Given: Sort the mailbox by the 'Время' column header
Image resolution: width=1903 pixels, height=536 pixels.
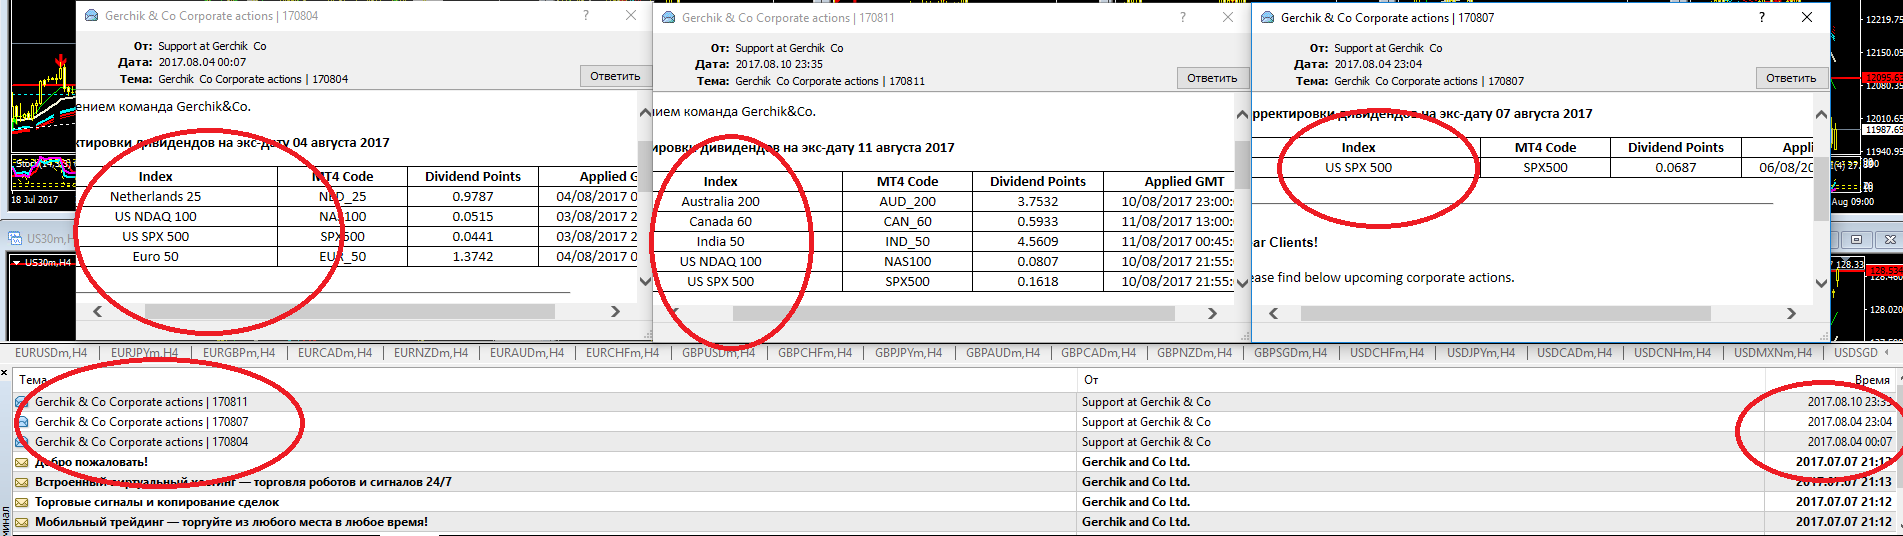Looking at the screenshot, I should (x=1830, y=380).
